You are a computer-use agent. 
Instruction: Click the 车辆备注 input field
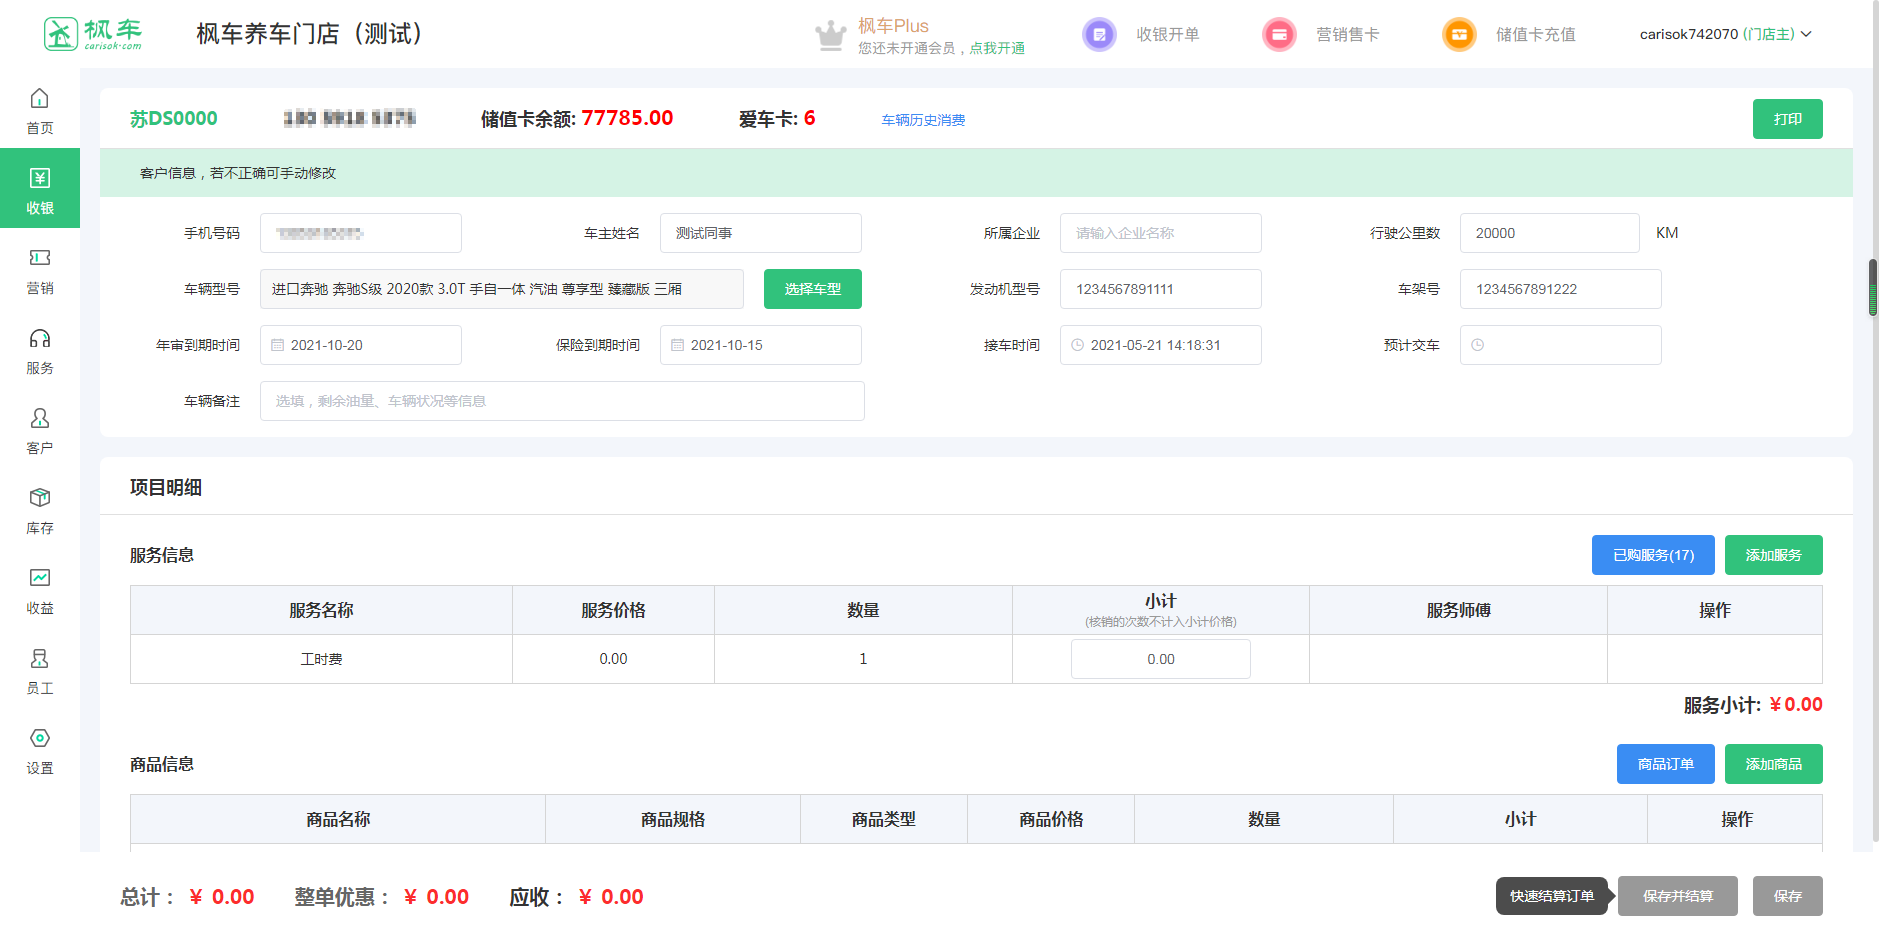562,401
